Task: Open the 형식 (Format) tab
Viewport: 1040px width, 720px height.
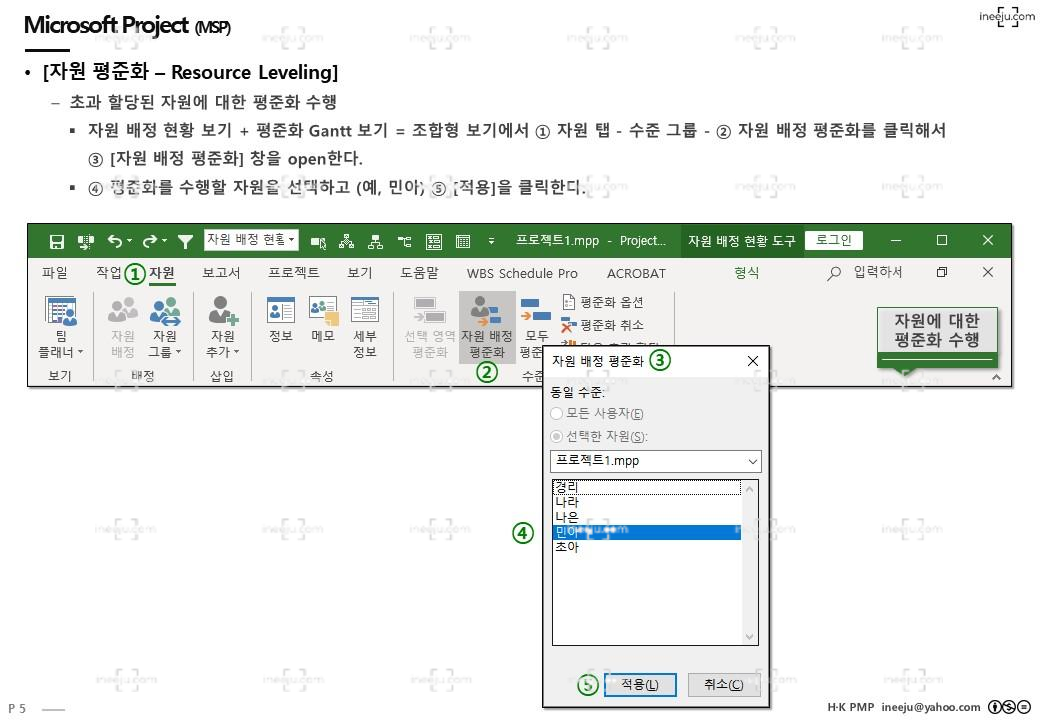Action: (747, 273)
